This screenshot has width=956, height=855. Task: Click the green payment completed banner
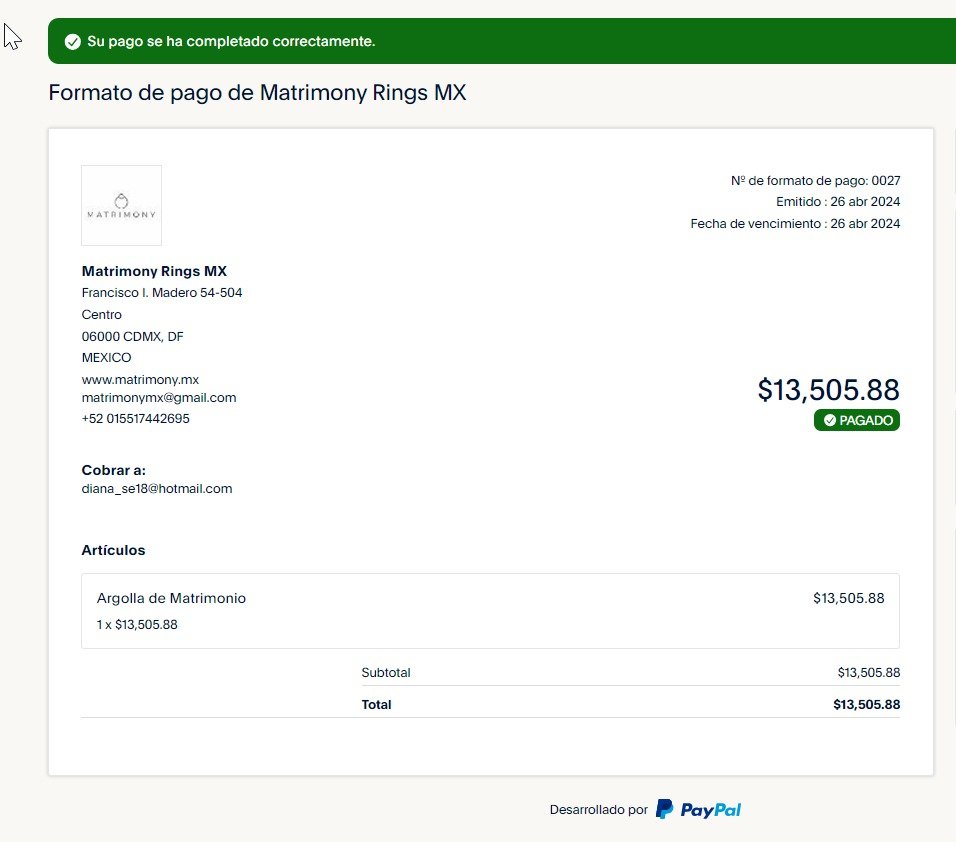[x=500, y=41]
